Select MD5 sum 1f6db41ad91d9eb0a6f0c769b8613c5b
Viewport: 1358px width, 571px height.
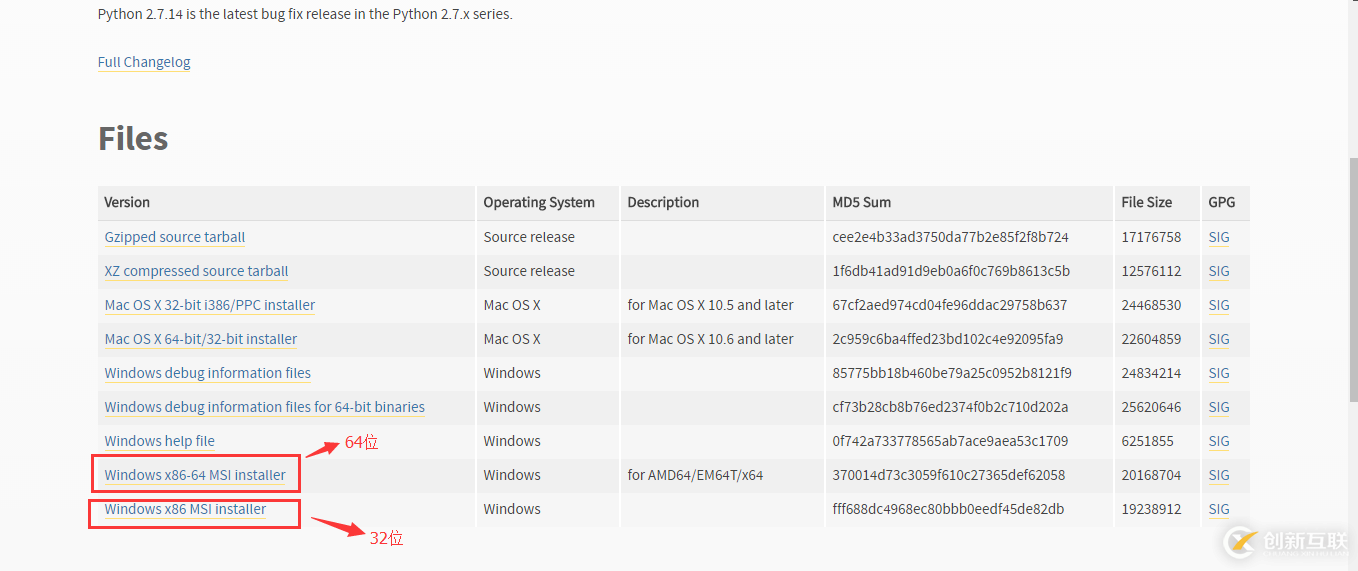pyautogui.click(x=951, y=271)
